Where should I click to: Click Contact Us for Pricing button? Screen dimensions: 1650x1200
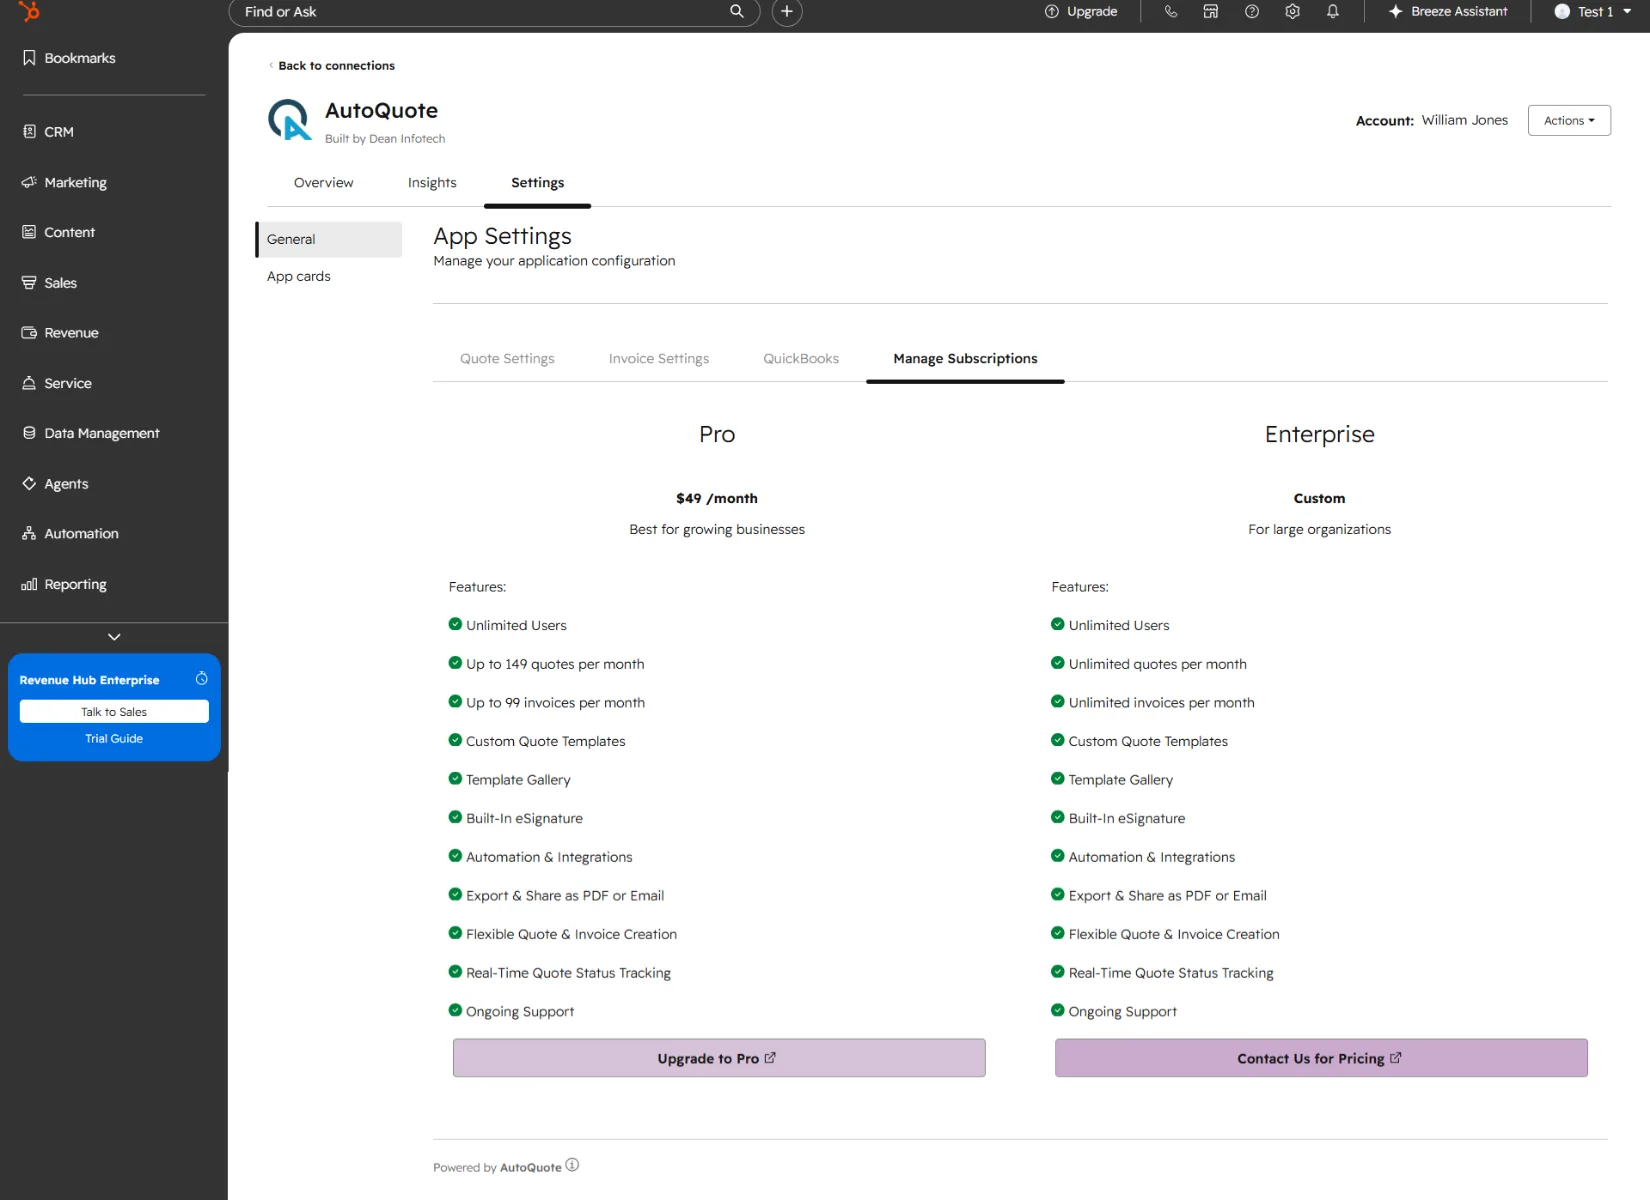1321,1058
